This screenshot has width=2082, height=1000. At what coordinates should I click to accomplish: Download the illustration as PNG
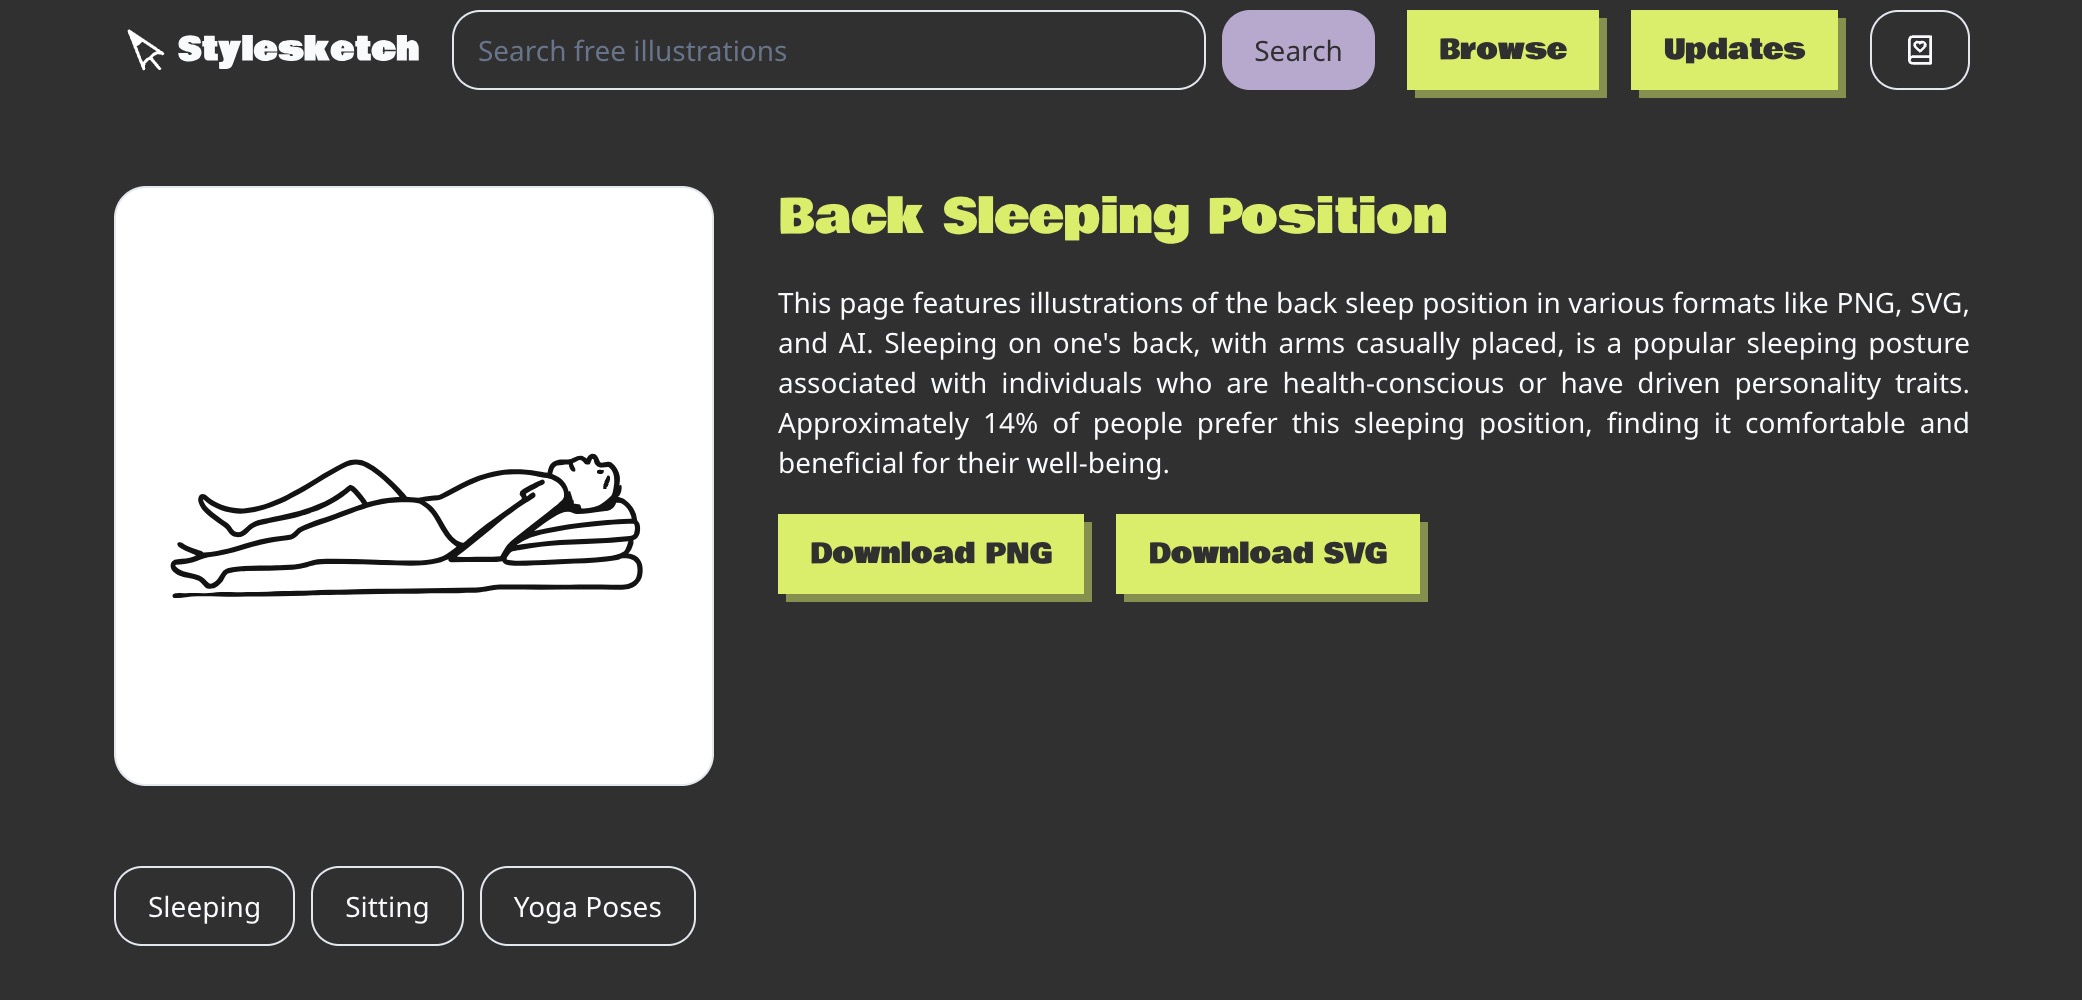pyautogui.click(x=930, y=553)
